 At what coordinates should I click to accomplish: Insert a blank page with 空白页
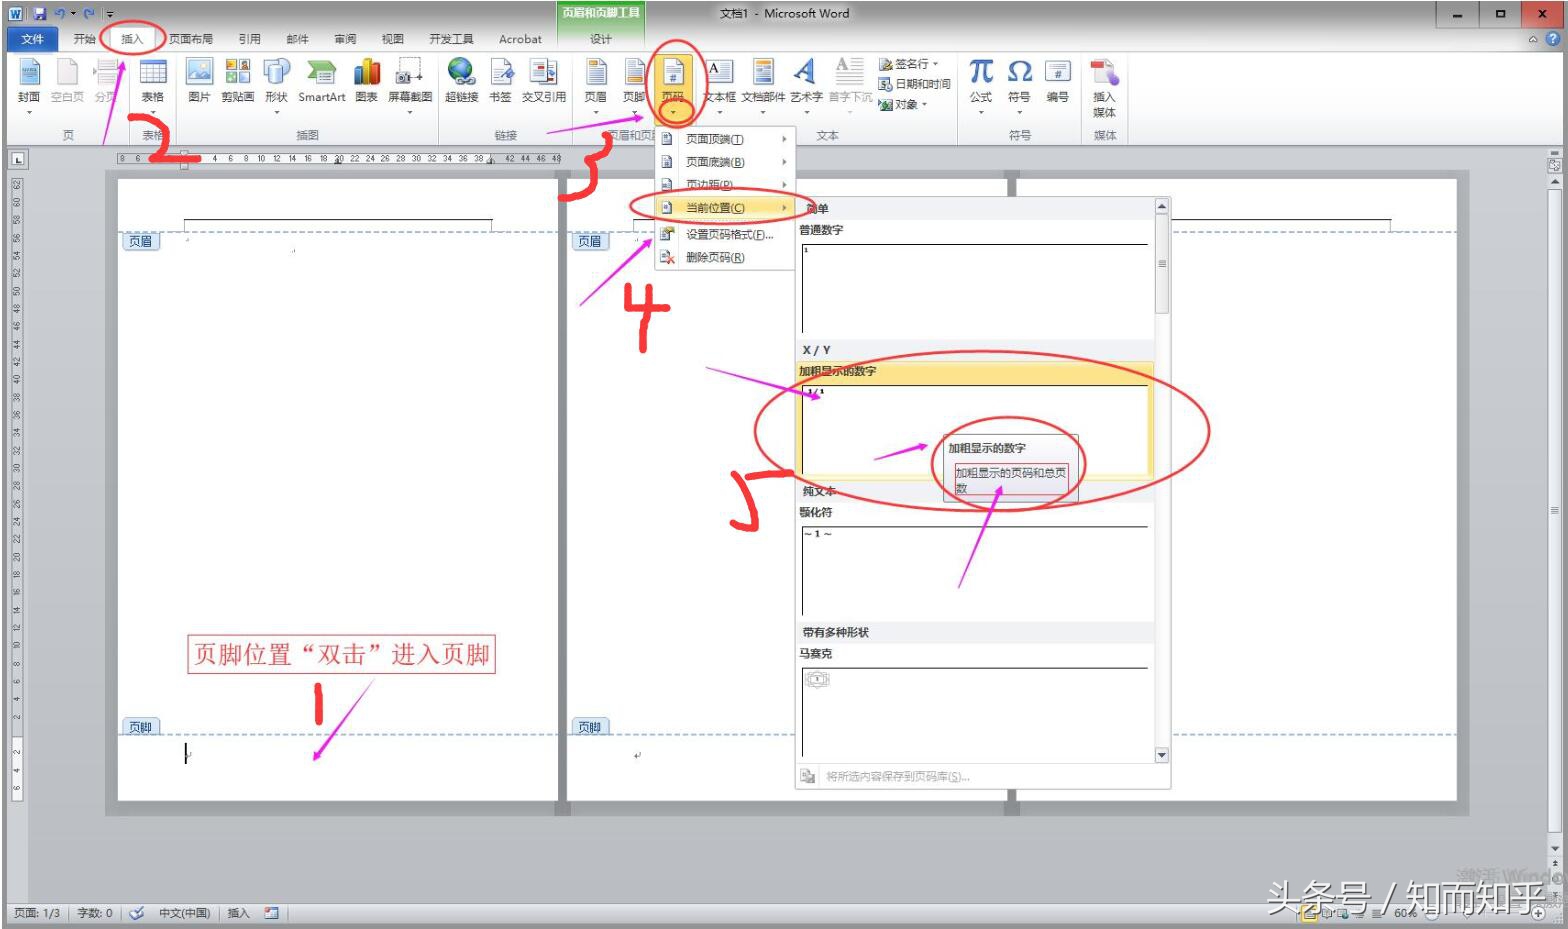coord(67,82)
